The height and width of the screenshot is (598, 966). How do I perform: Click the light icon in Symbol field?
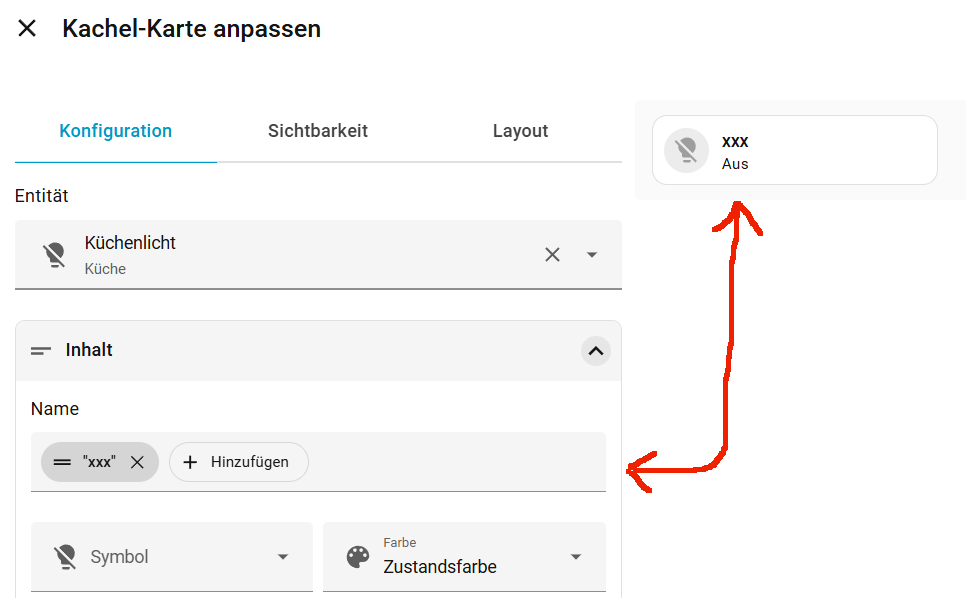(x=65, y=557)
